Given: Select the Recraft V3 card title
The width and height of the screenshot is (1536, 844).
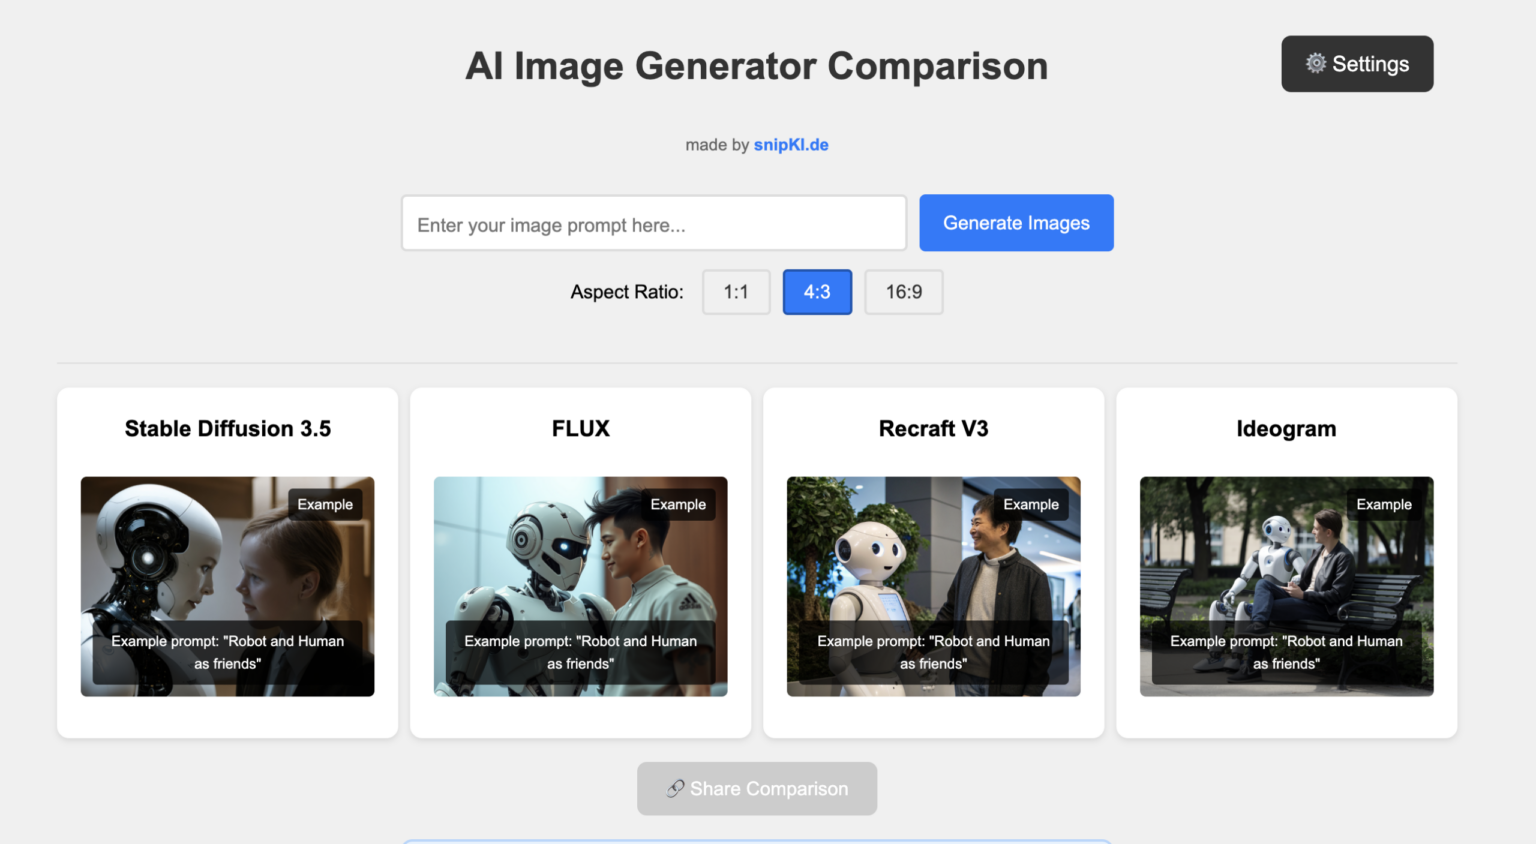Looking at the screenshot, I should (933, 429).
